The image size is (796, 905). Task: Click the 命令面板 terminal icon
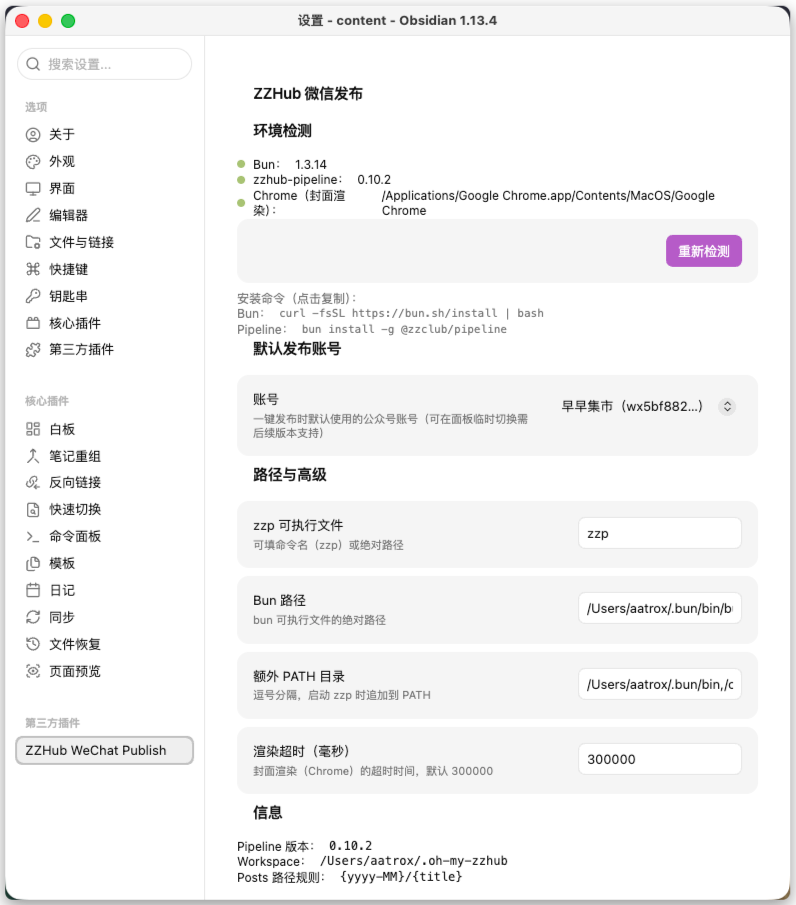click(x=33, y=537)
